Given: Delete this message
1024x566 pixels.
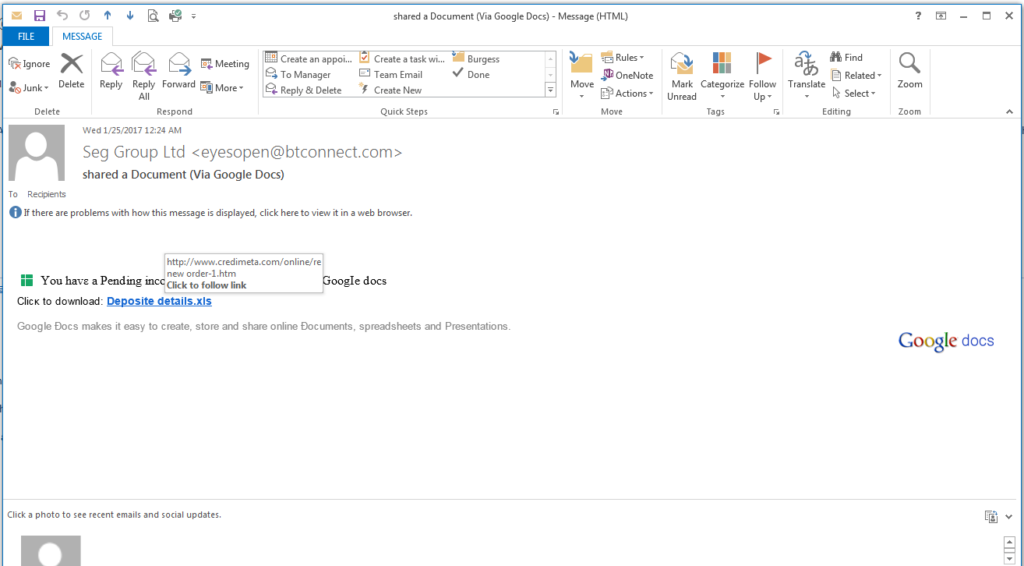Looking at the screenshot, I should point(71,71).
